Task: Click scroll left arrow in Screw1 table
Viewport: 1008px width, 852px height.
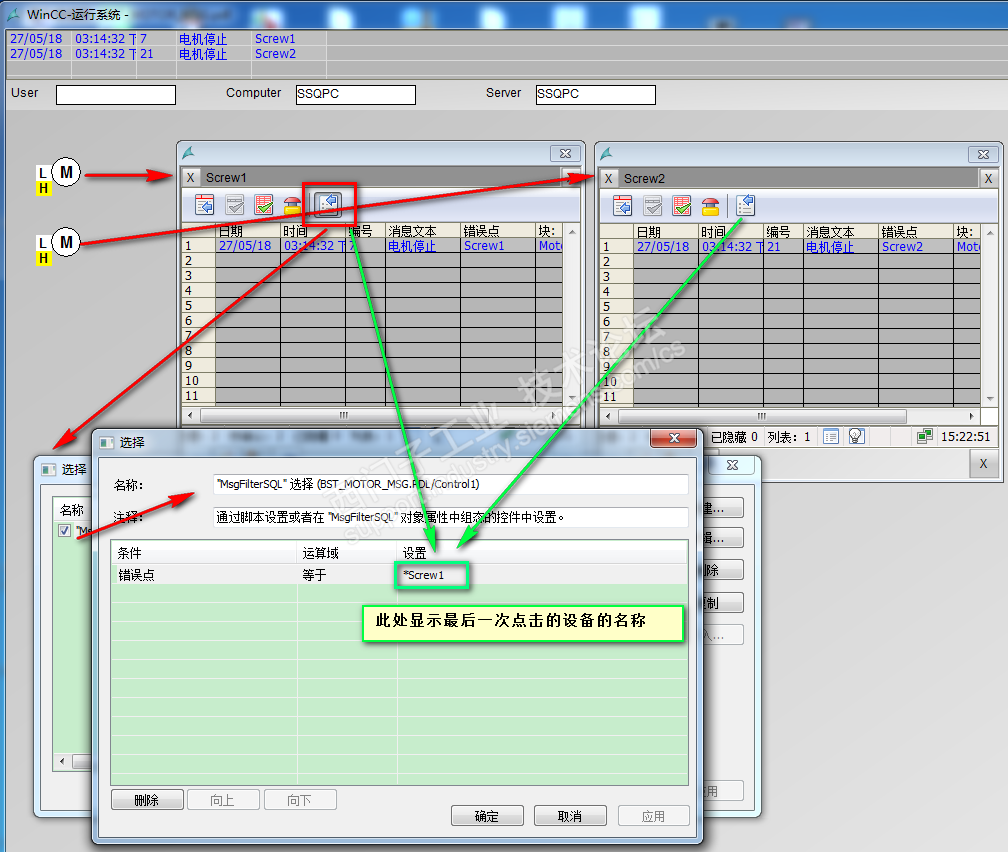Action: click(190, 415)
